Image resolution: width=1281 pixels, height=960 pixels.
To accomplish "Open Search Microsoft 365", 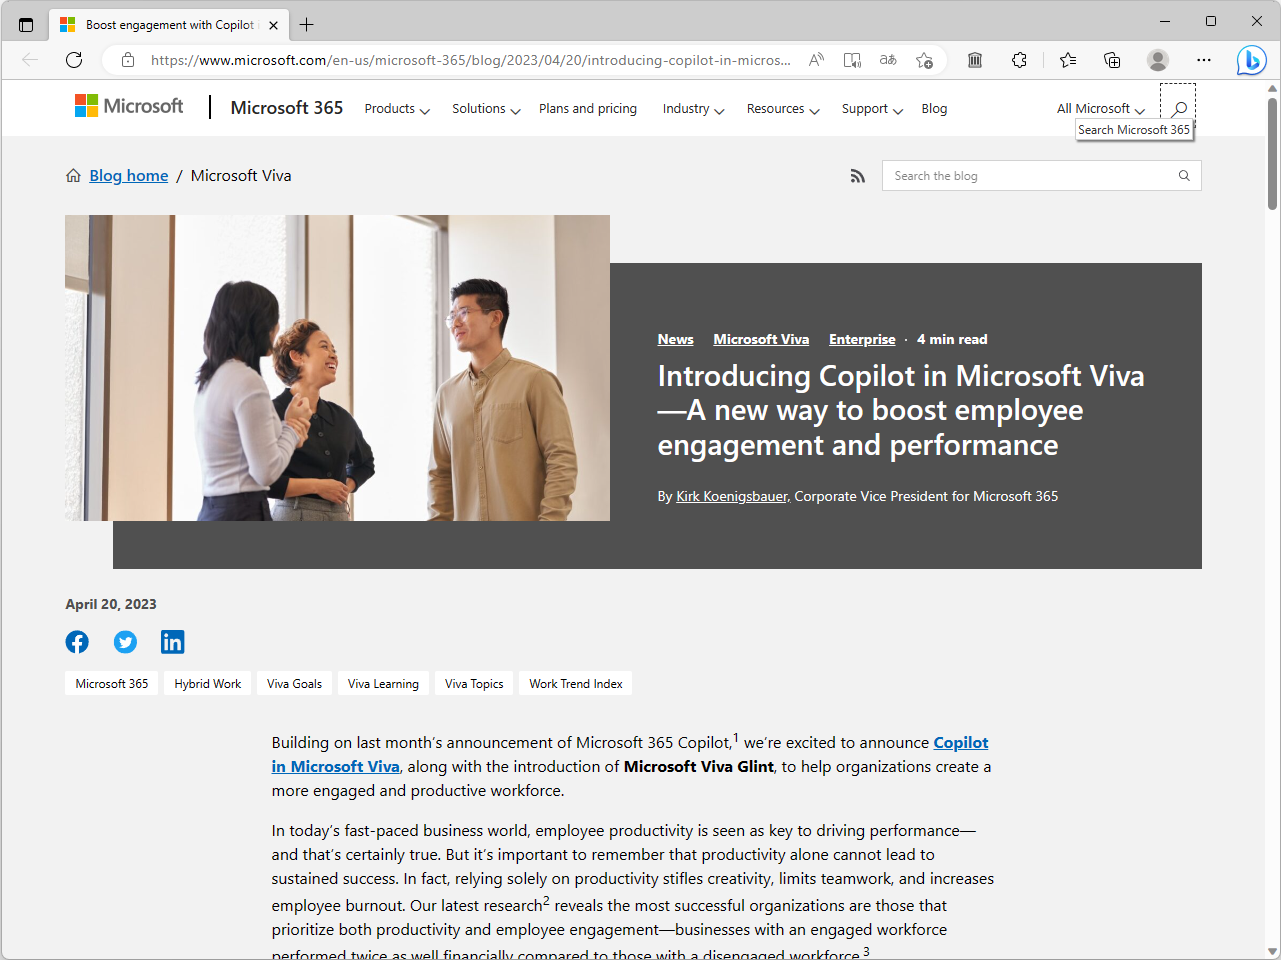I will 1178,107.
